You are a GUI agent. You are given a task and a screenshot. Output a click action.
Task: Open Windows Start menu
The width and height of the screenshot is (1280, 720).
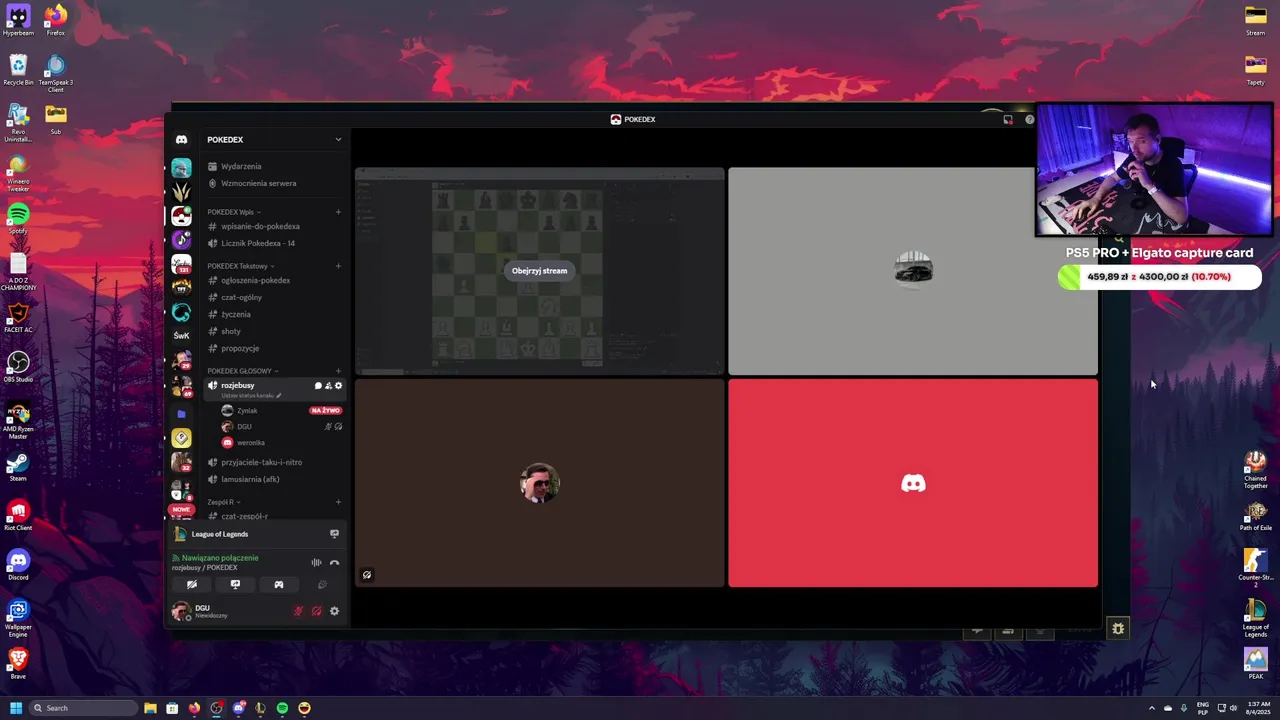point(16,708)
